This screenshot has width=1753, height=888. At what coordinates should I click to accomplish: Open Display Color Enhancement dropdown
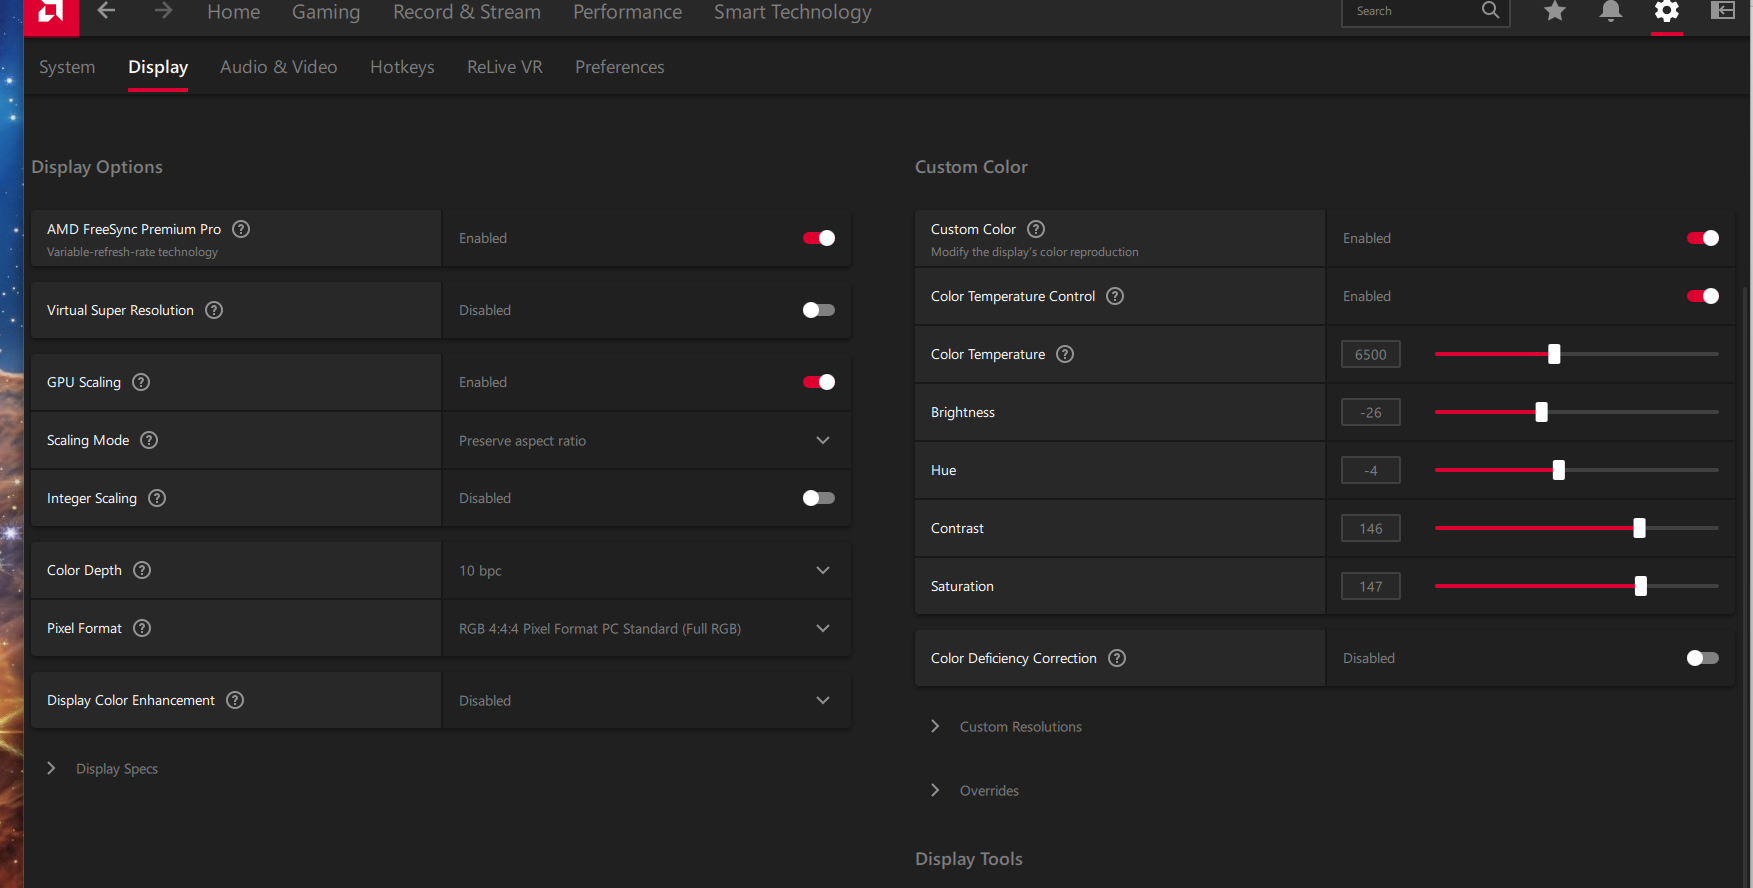tap(647, 700)
